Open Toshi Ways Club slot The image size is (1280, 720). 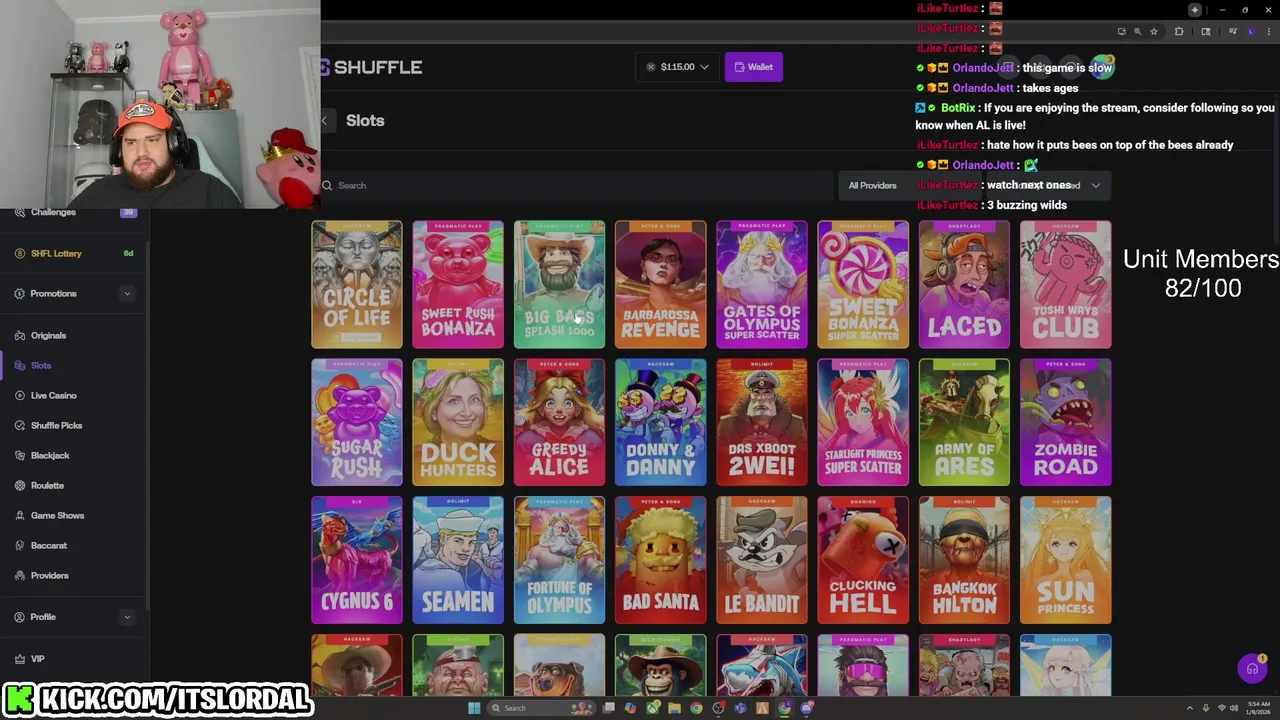tap(1065, 285)
